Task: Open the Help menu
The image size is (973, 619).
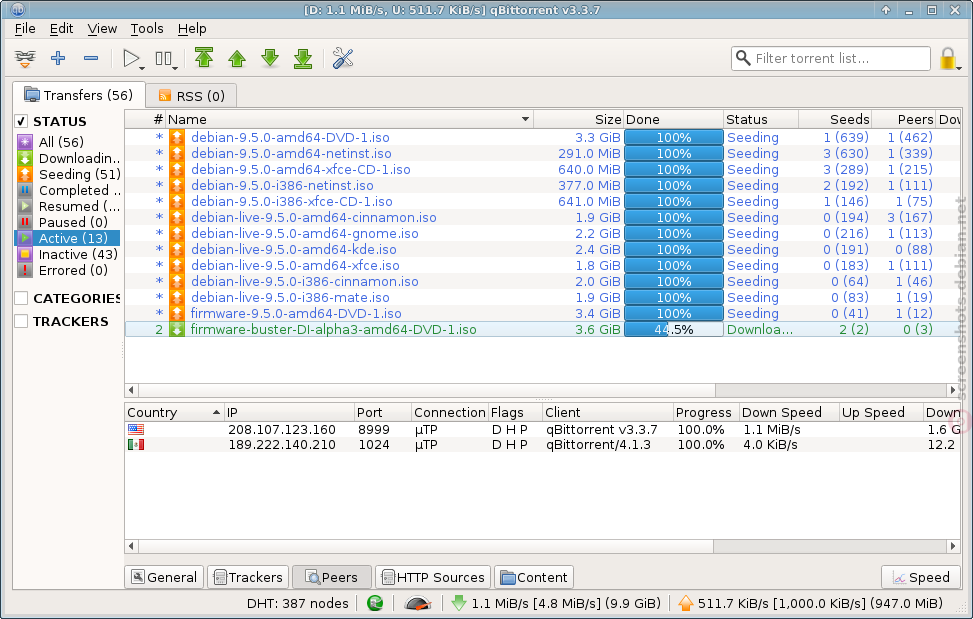Action: point(192,29)
